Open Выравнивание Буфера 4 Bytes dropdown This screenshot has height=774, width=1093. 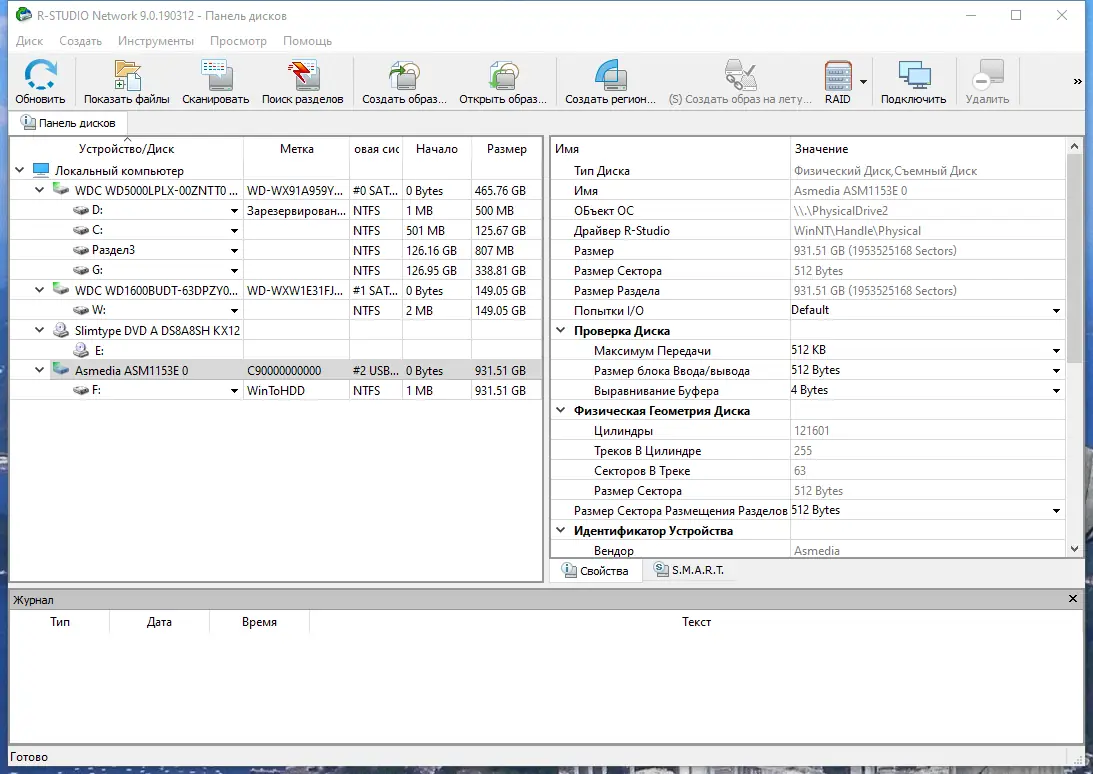pos(1056,391)
